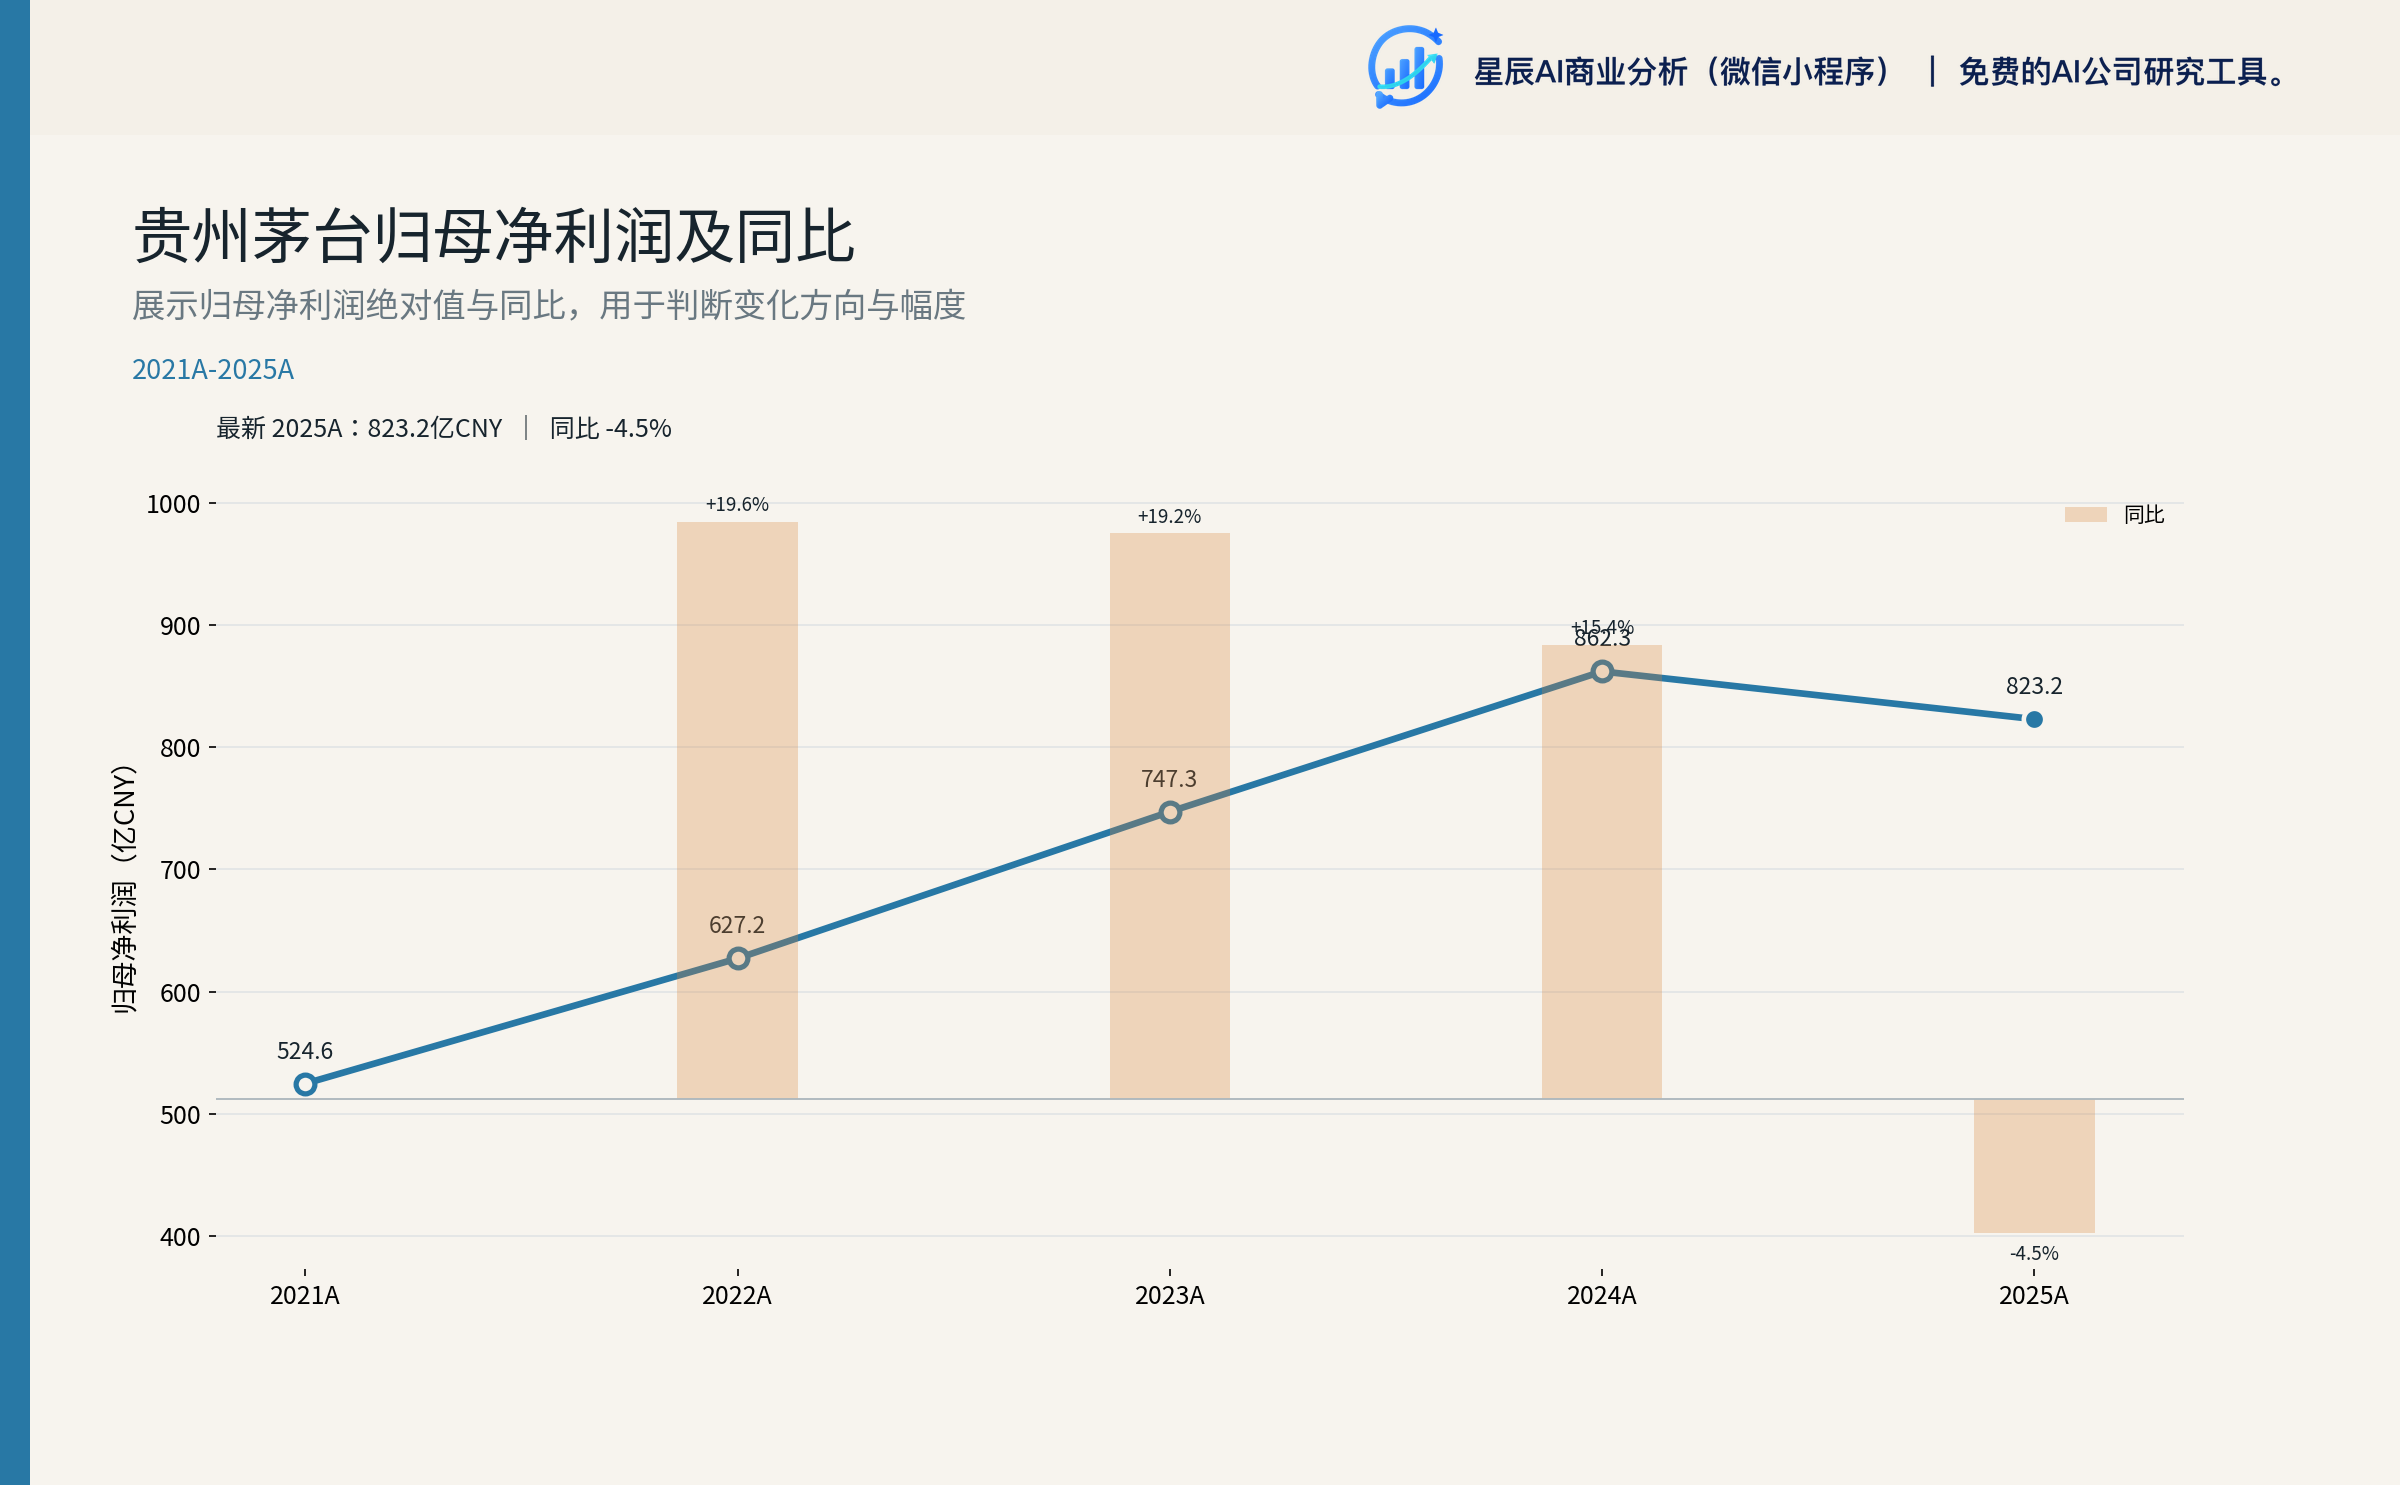Click the 700 y-axis tick label
The height and width of the screenshot is (1485, 2400).
180,870
